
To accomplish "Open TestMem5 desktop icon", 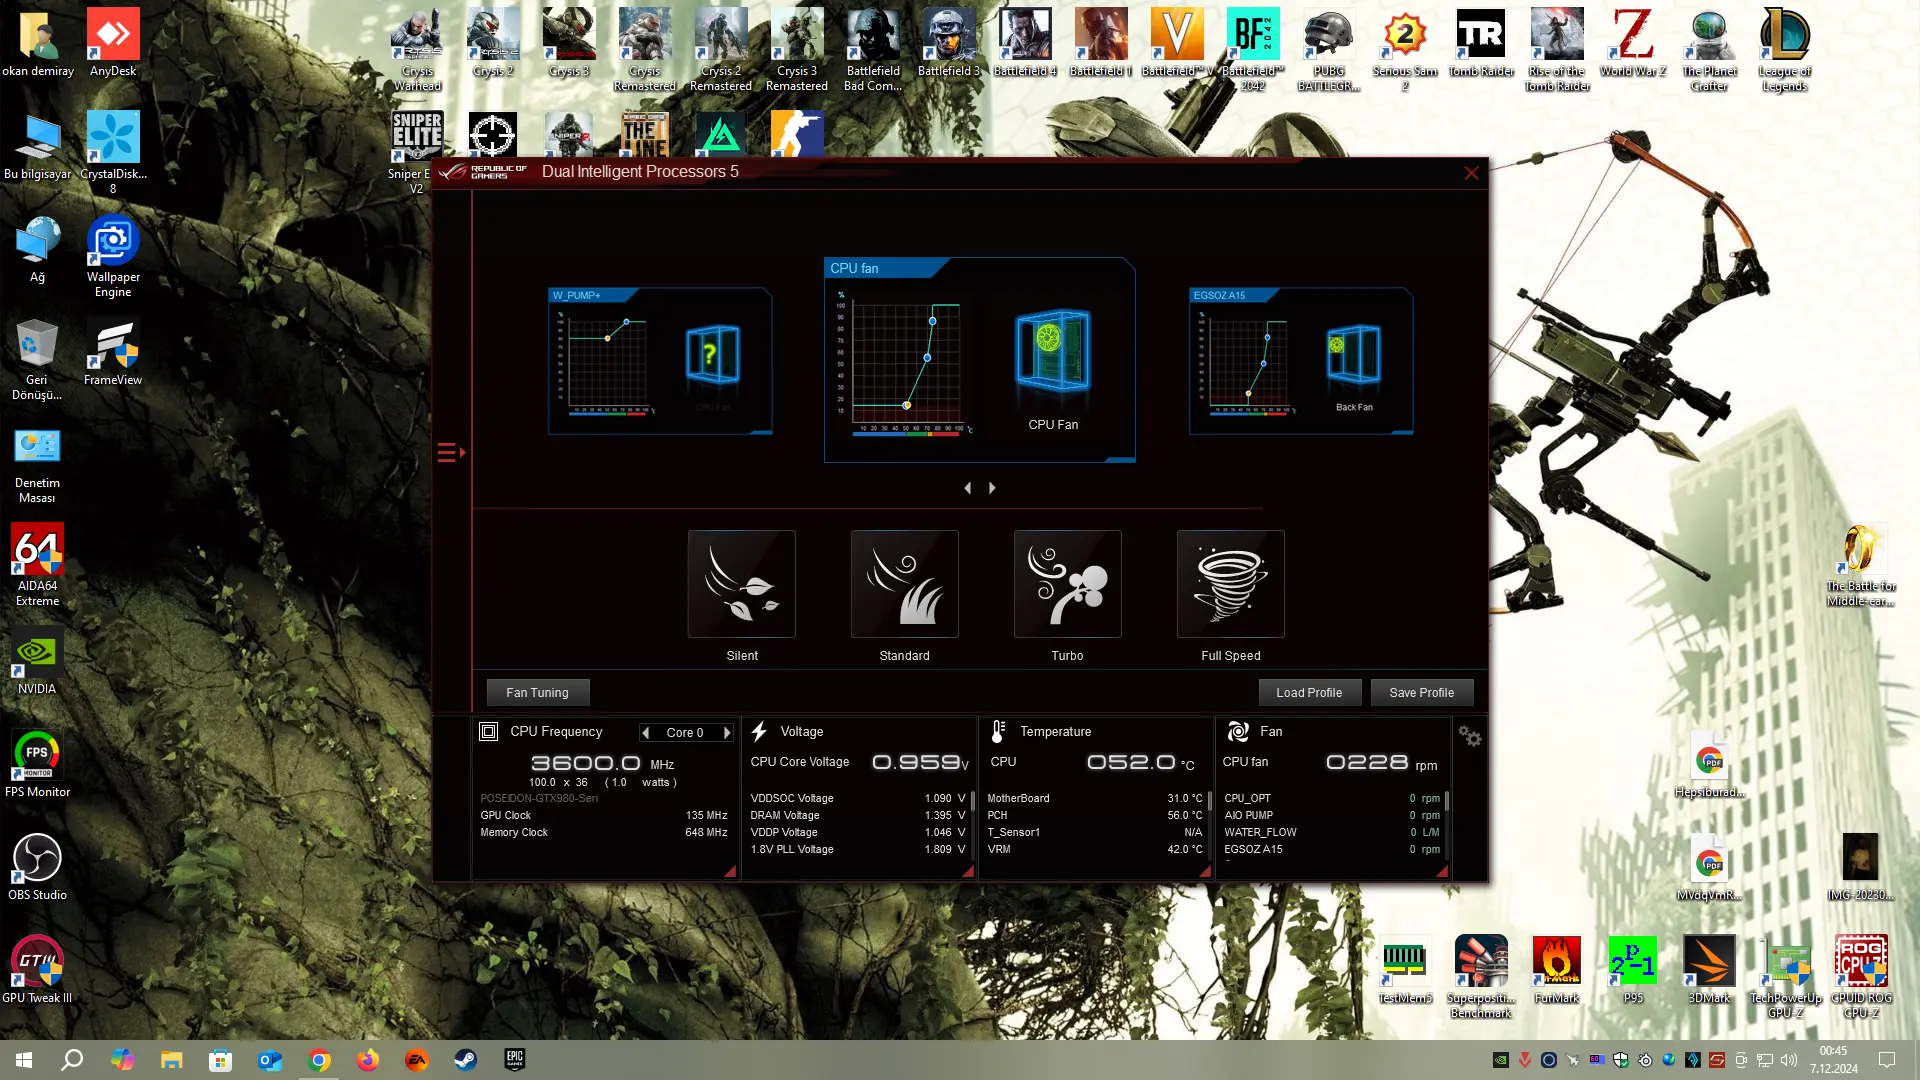I will click(x=1405, y=970).
